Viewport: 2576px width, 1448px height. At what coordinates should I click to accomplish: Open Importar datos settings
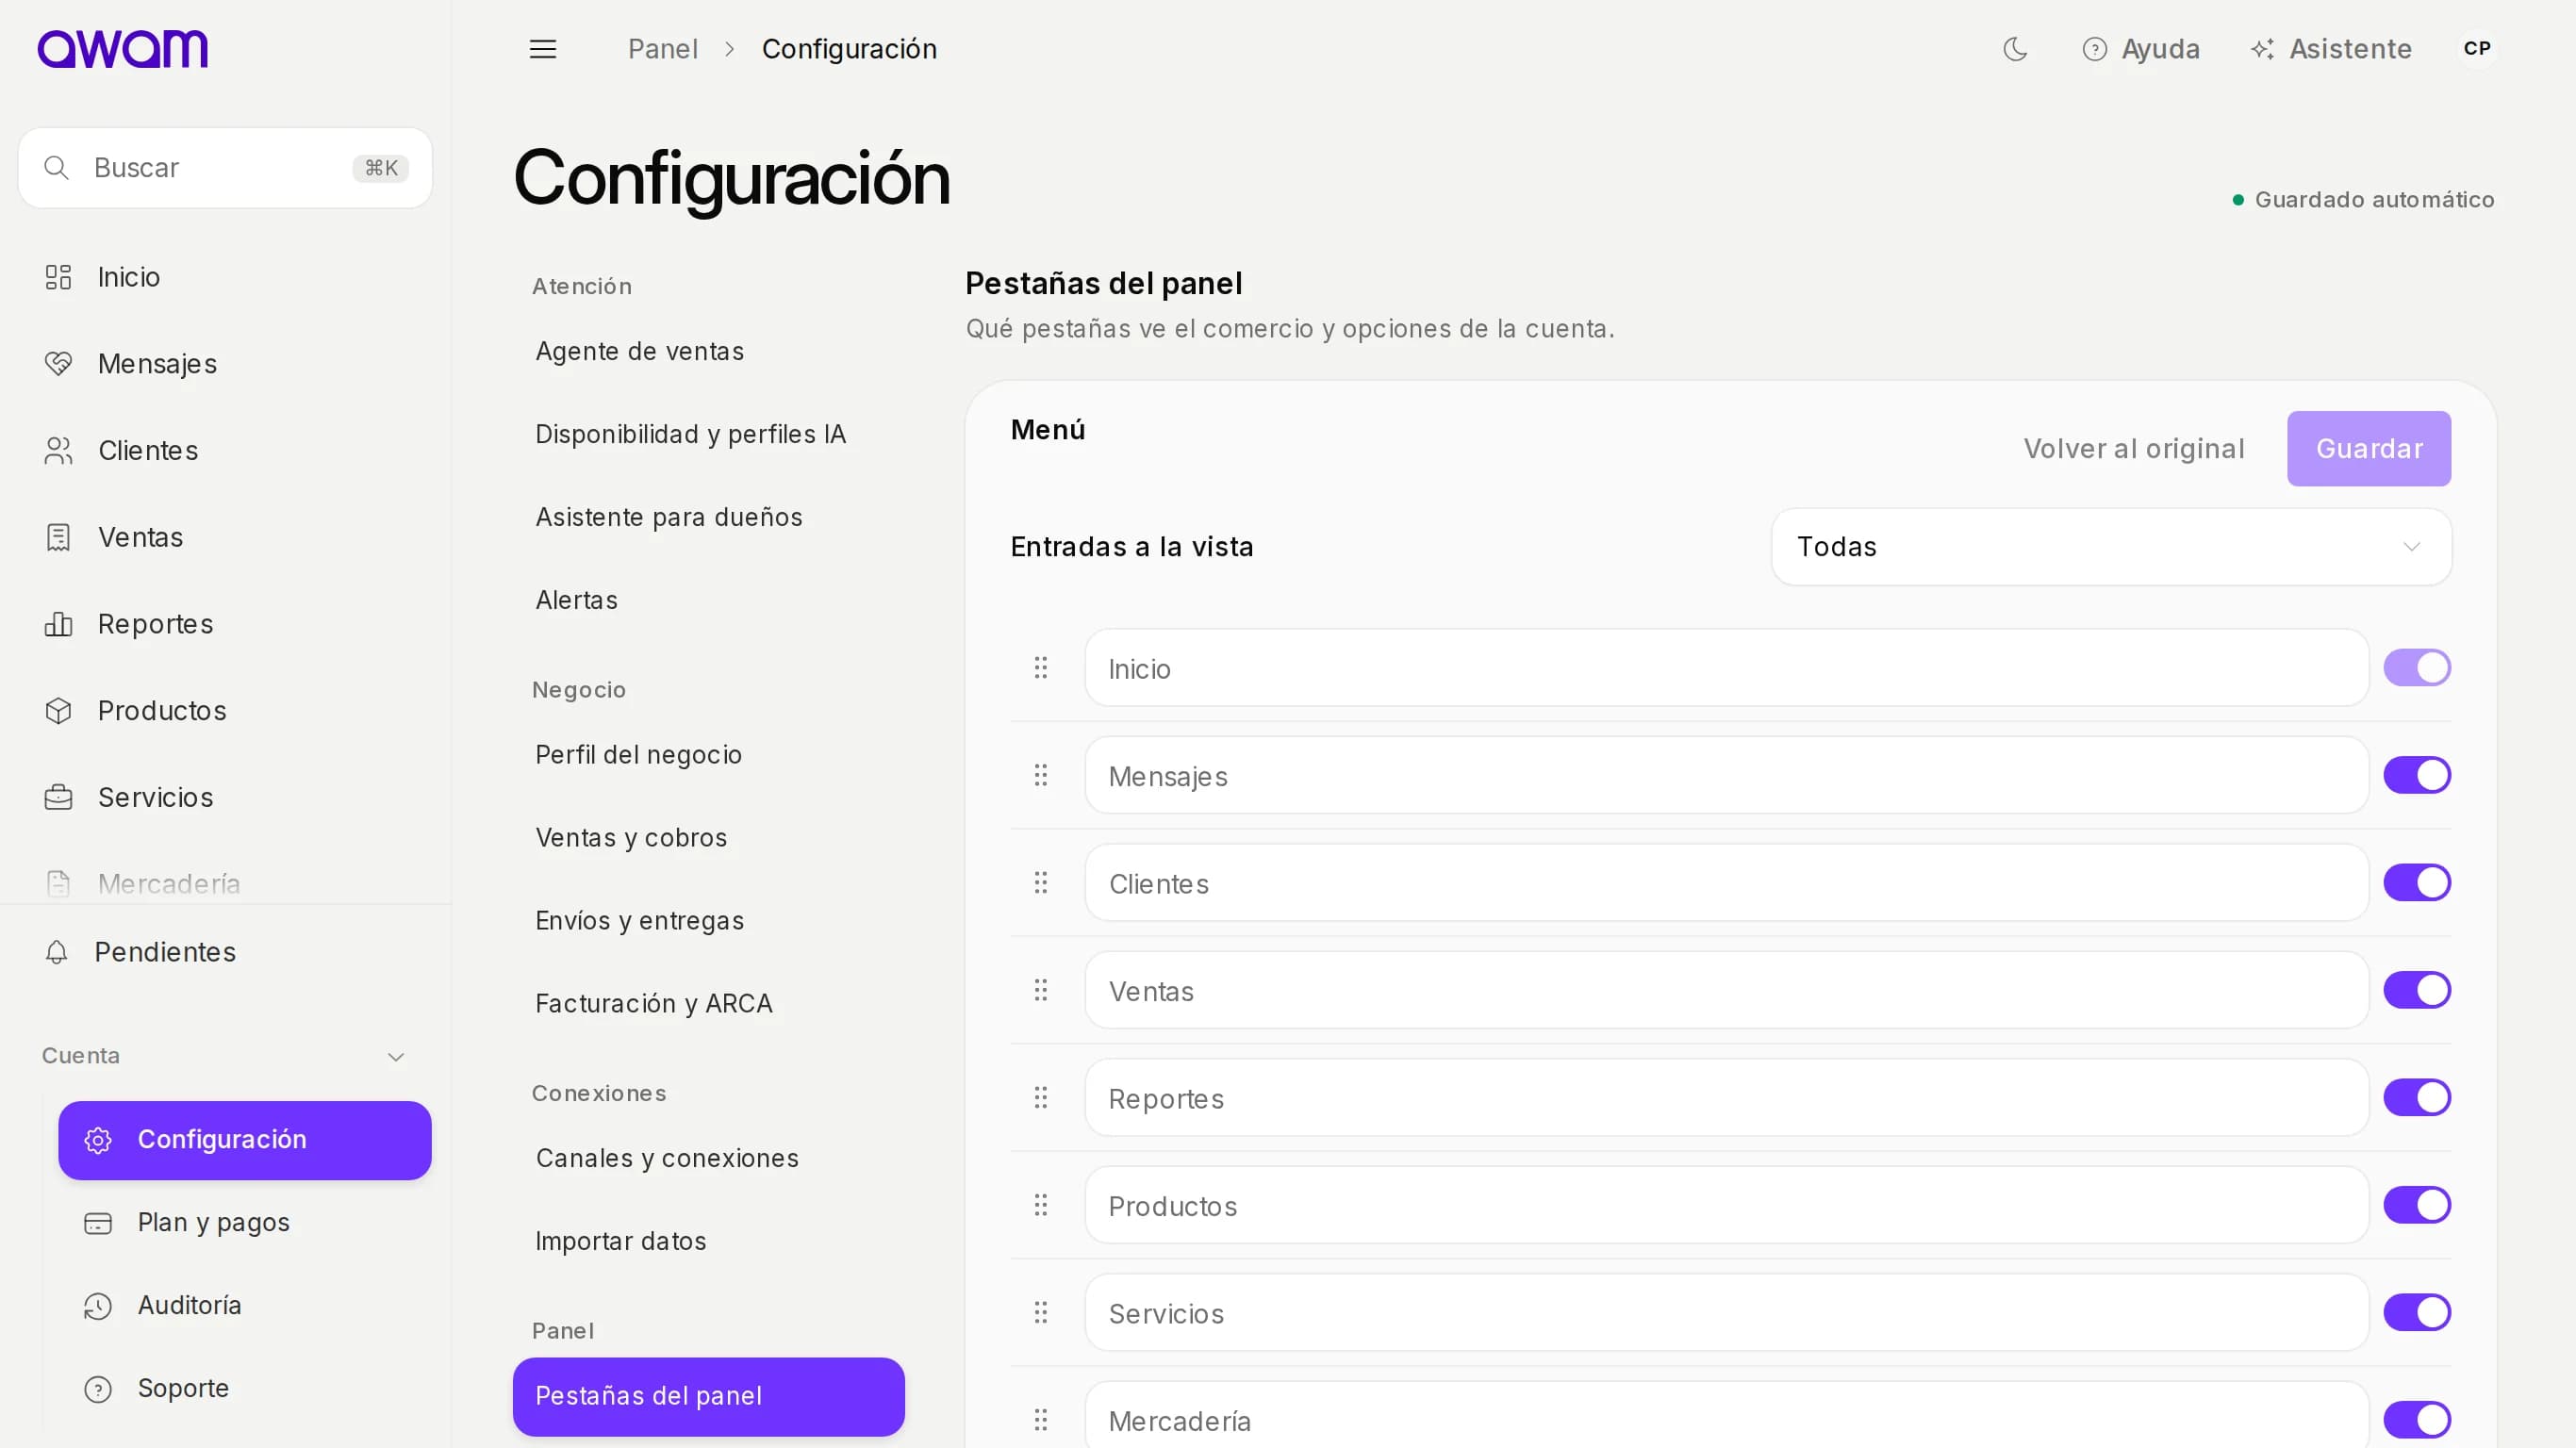(x=708, y=1241)
